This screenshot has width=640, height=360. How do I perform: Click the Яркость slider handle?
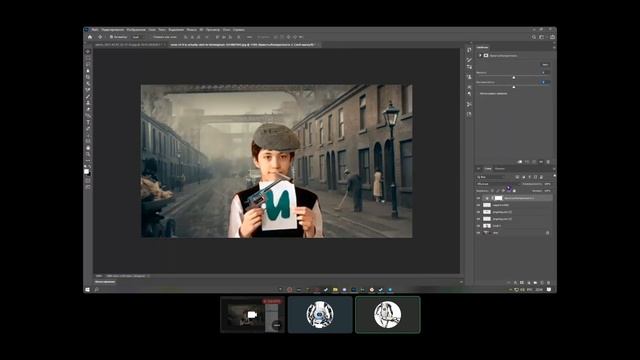pos(514,77)
